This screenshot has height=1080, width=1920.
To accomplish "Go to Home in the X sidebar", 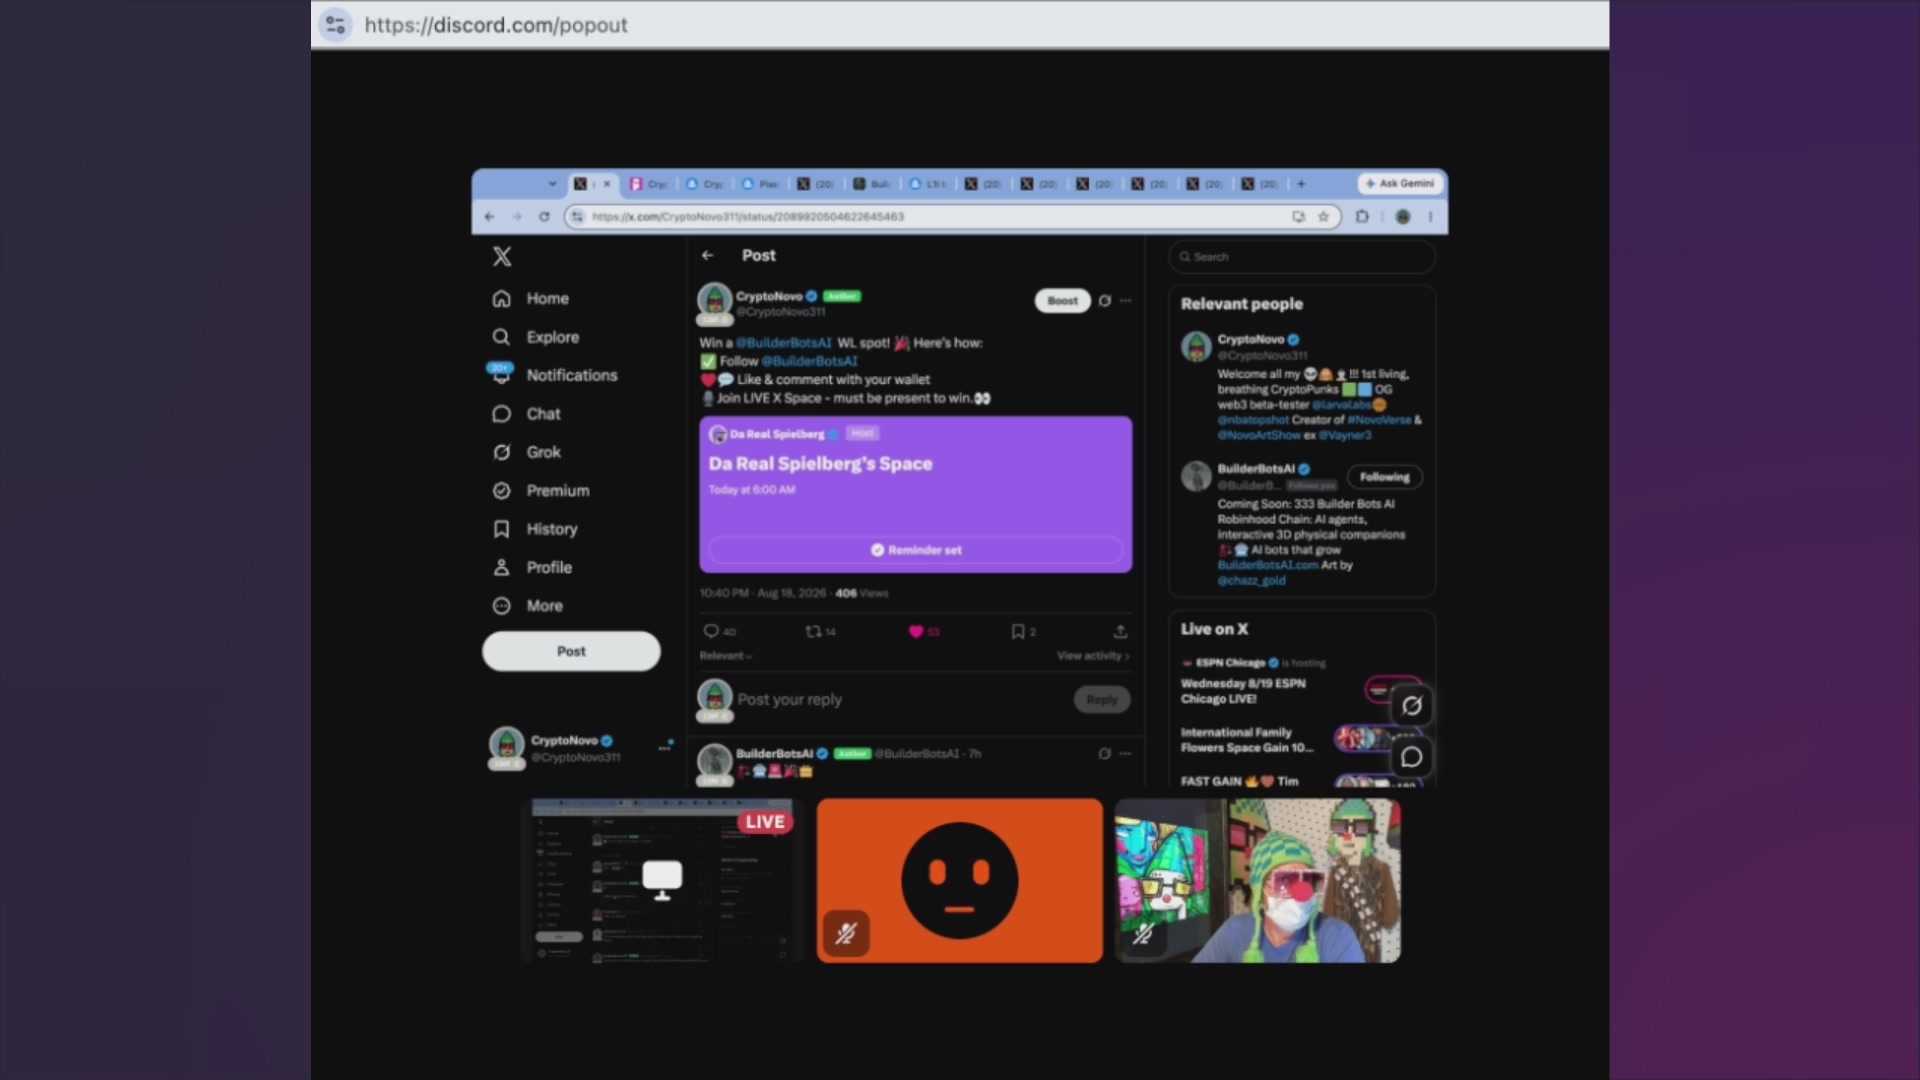I will coord(531,299).
